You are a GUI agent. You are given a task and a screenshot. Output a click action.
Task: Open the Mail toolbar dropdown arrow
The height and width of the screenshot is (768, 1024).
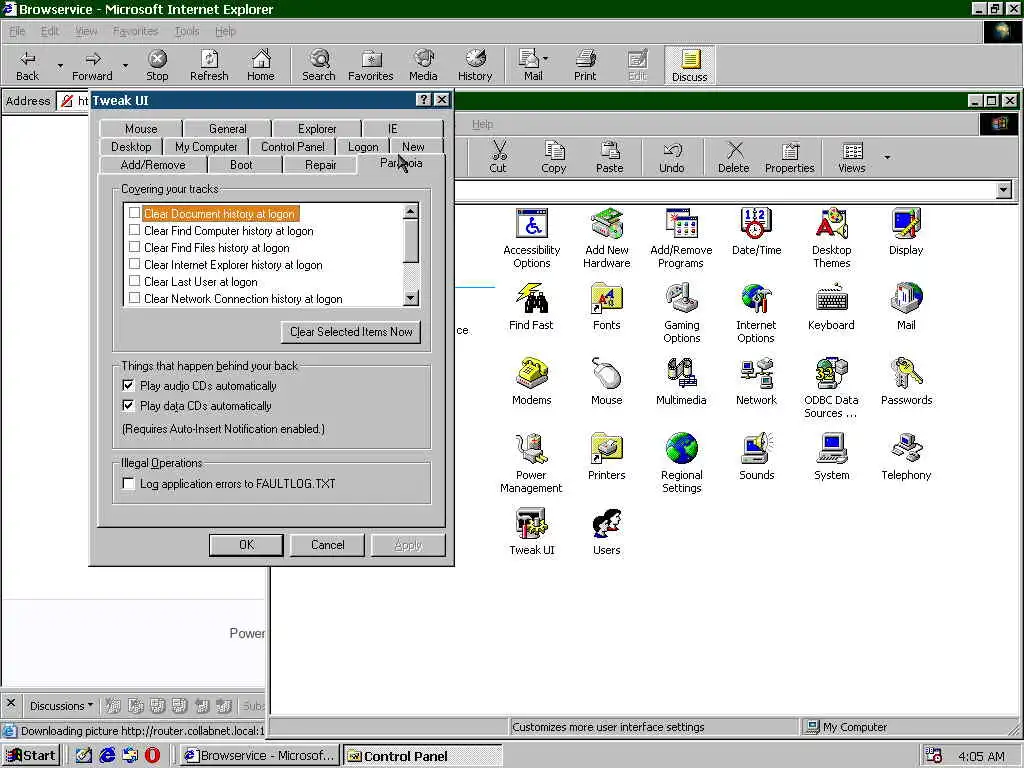[545, 59]
